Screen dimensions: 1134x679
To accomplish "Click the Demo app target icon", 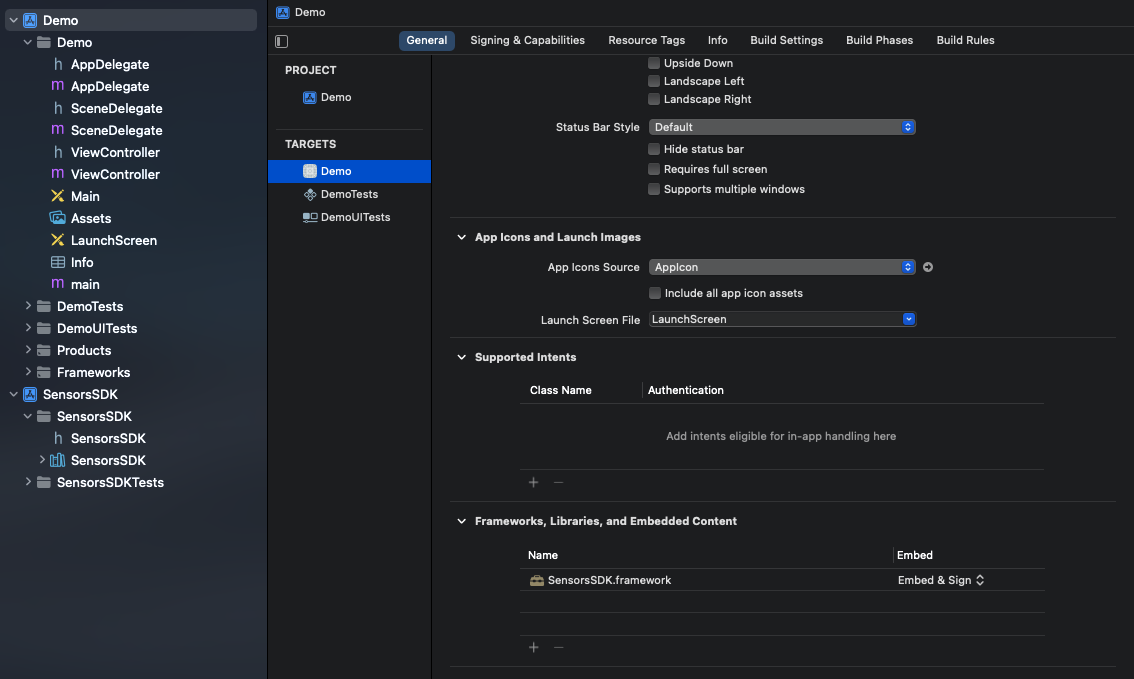I will 310,171.
